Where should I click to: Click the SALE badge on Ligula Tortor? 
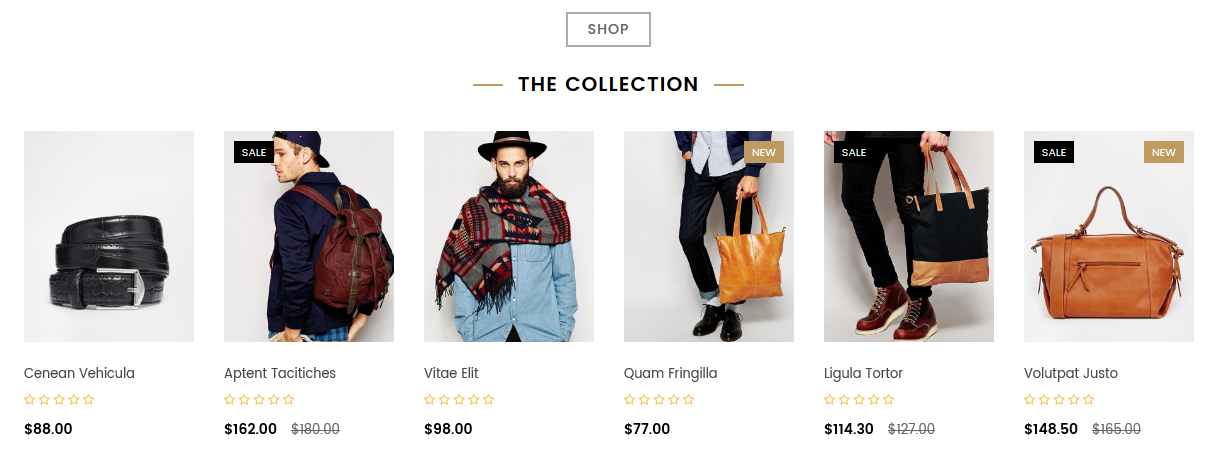[x=854, y=152]
